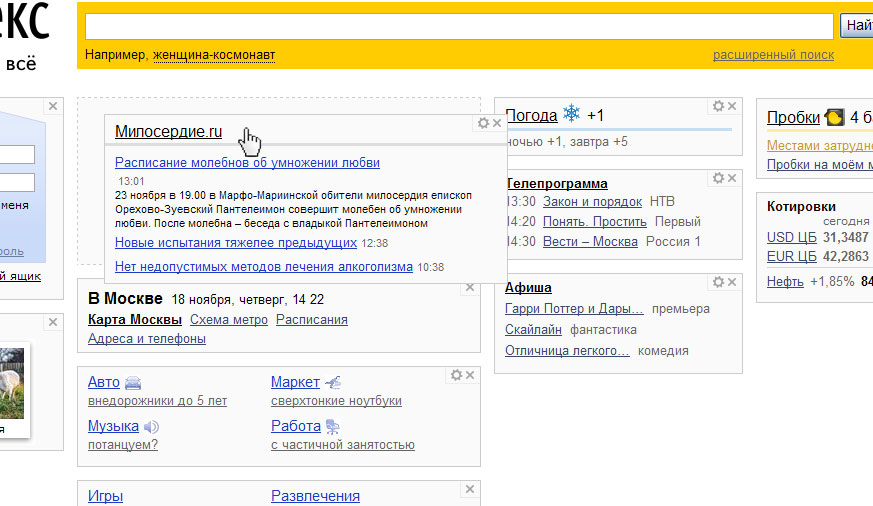Click the speaker icon next to Музыка

[x=151, y=427]
